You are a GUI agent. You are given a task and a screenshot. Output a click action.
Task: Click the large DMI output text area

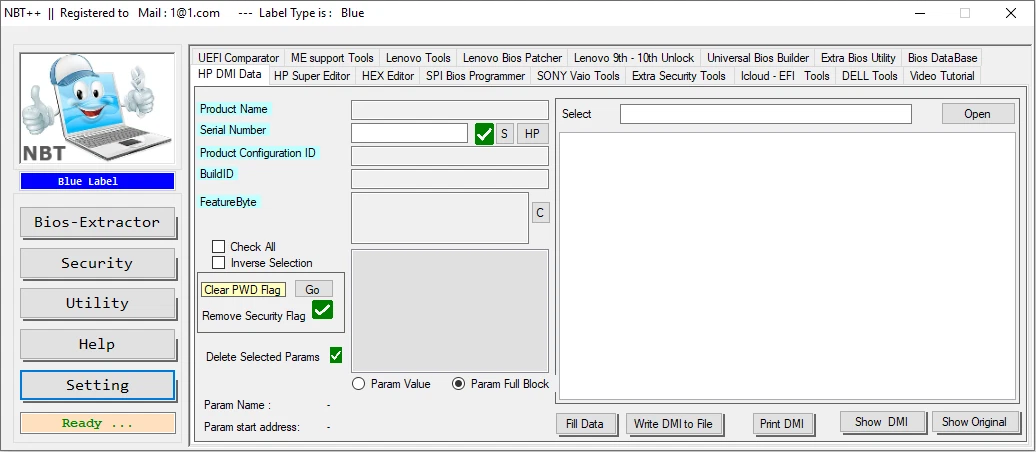(787, 266)
